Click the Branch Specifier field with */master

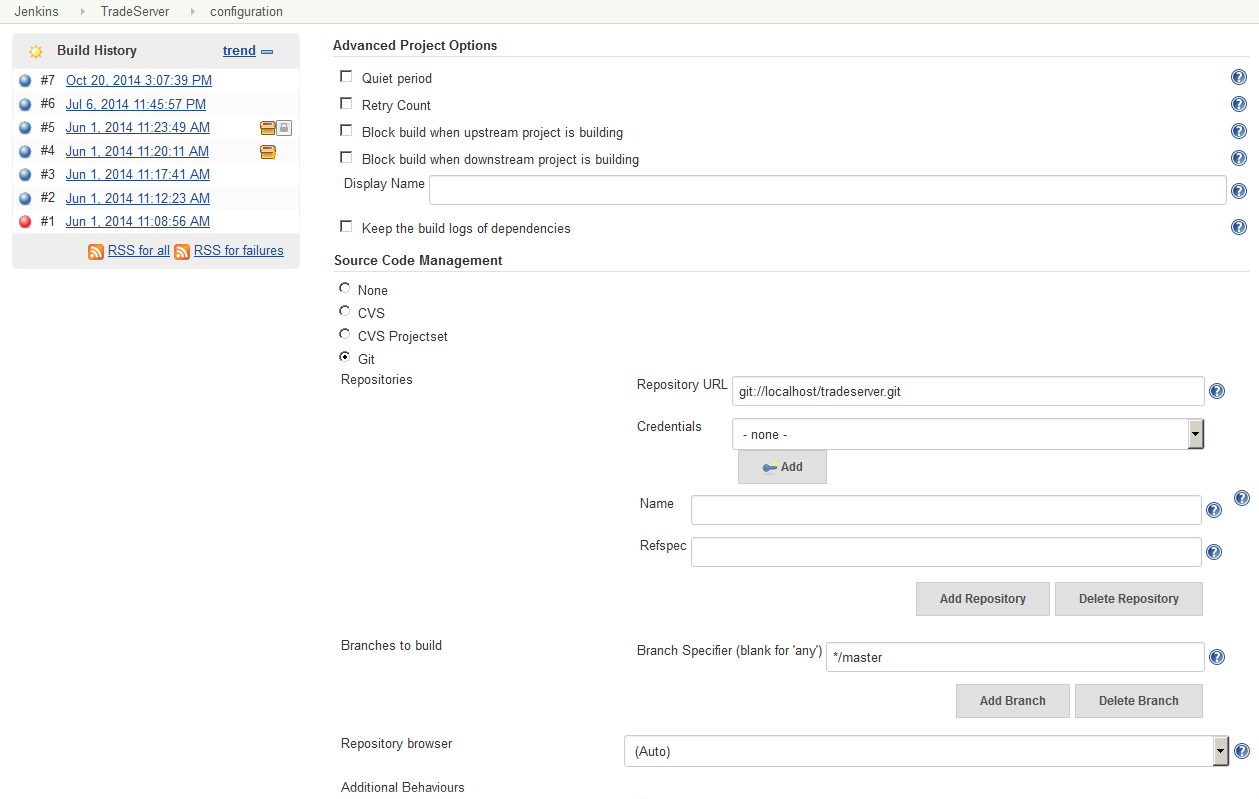[x=1015, y=657]
